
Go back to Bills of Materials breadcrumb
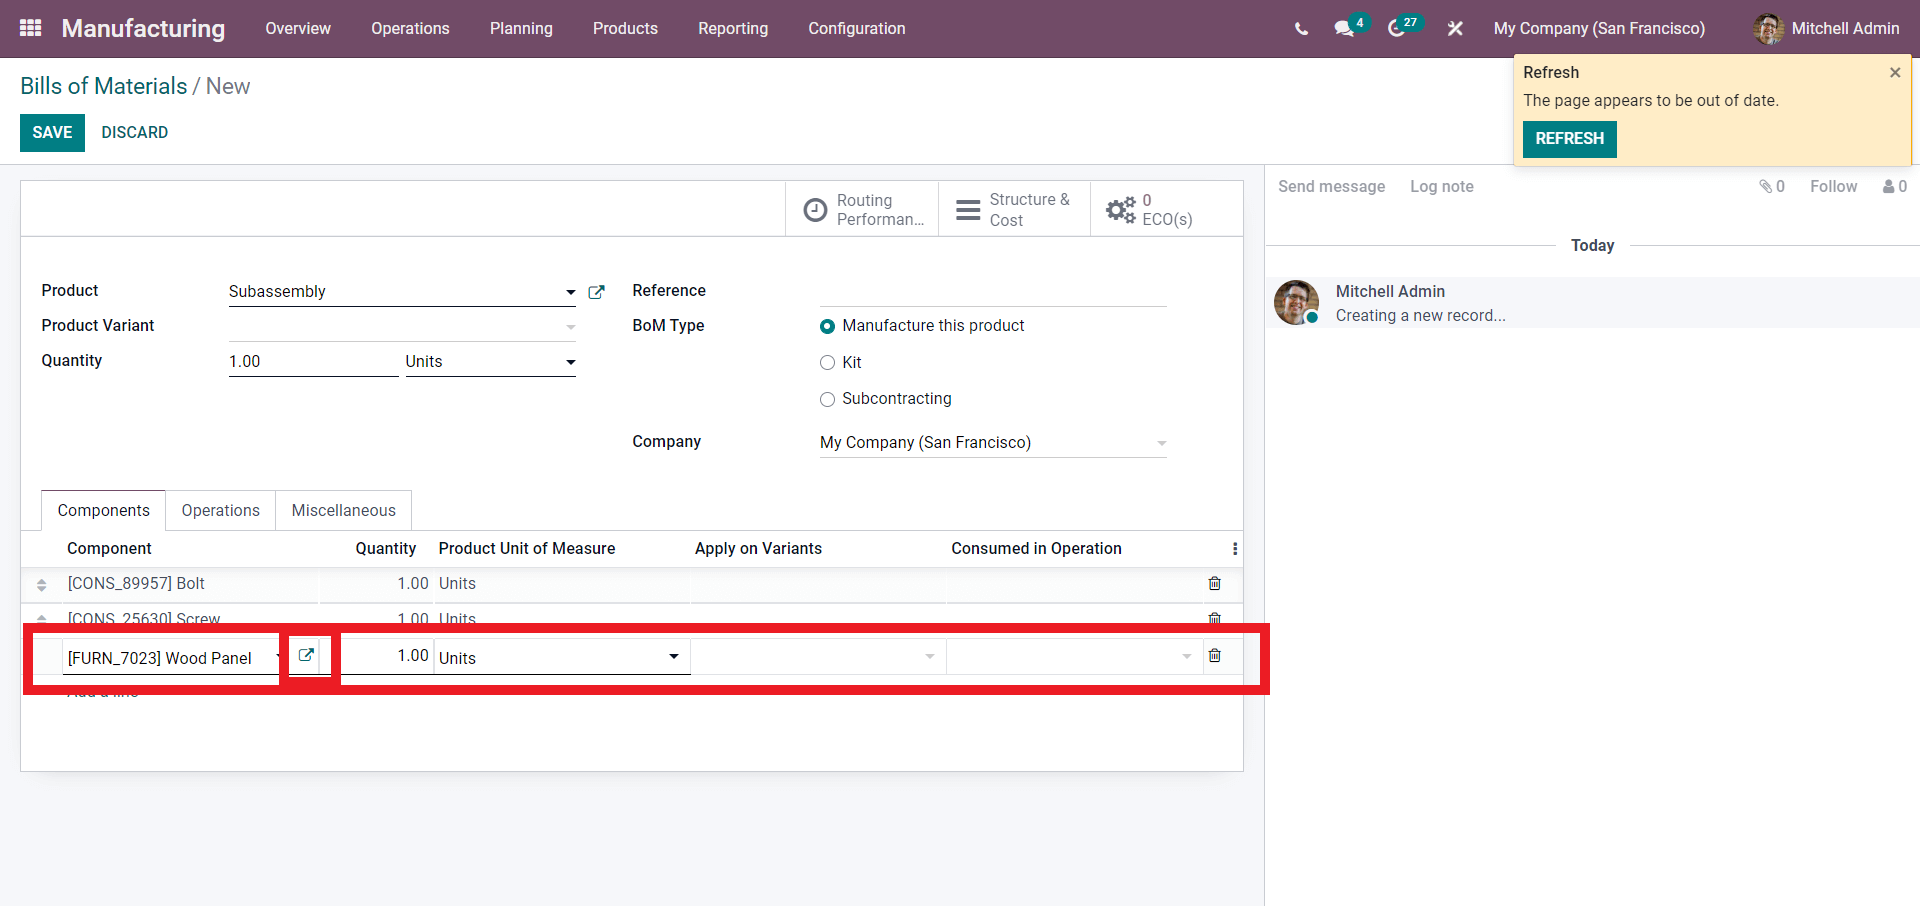(x=104, y=86)
